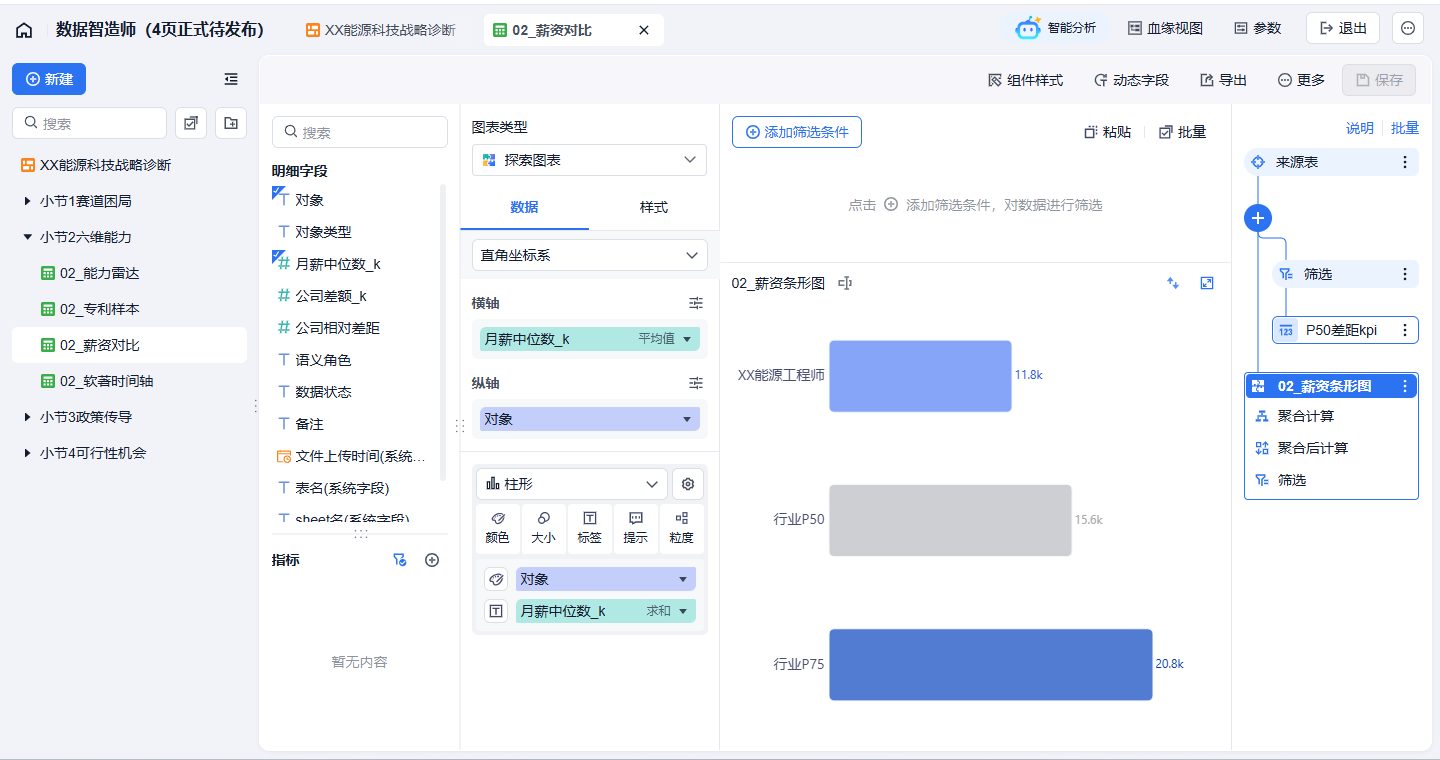
Task: Click the 行业P75 bar in chart
Action: click(x=991, y=664)
